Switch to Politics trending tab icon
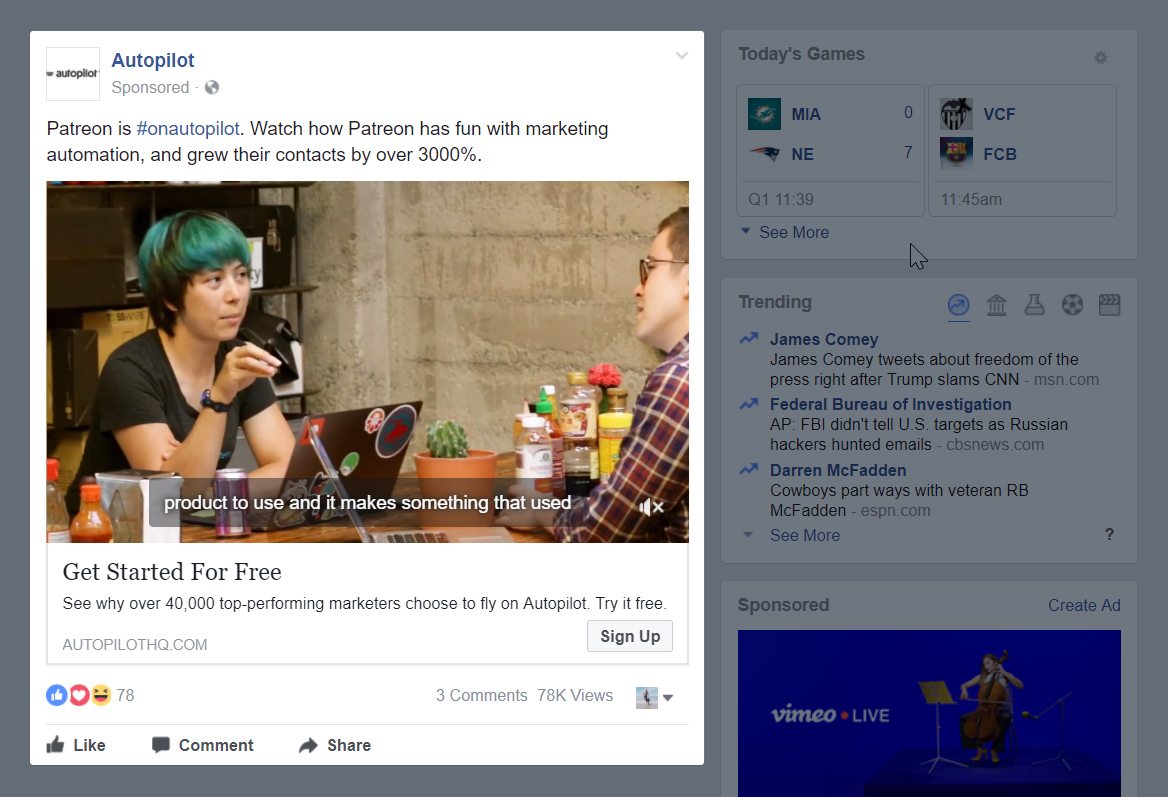The width and height of the screenshot is (1168, 797). click(997, 305)
